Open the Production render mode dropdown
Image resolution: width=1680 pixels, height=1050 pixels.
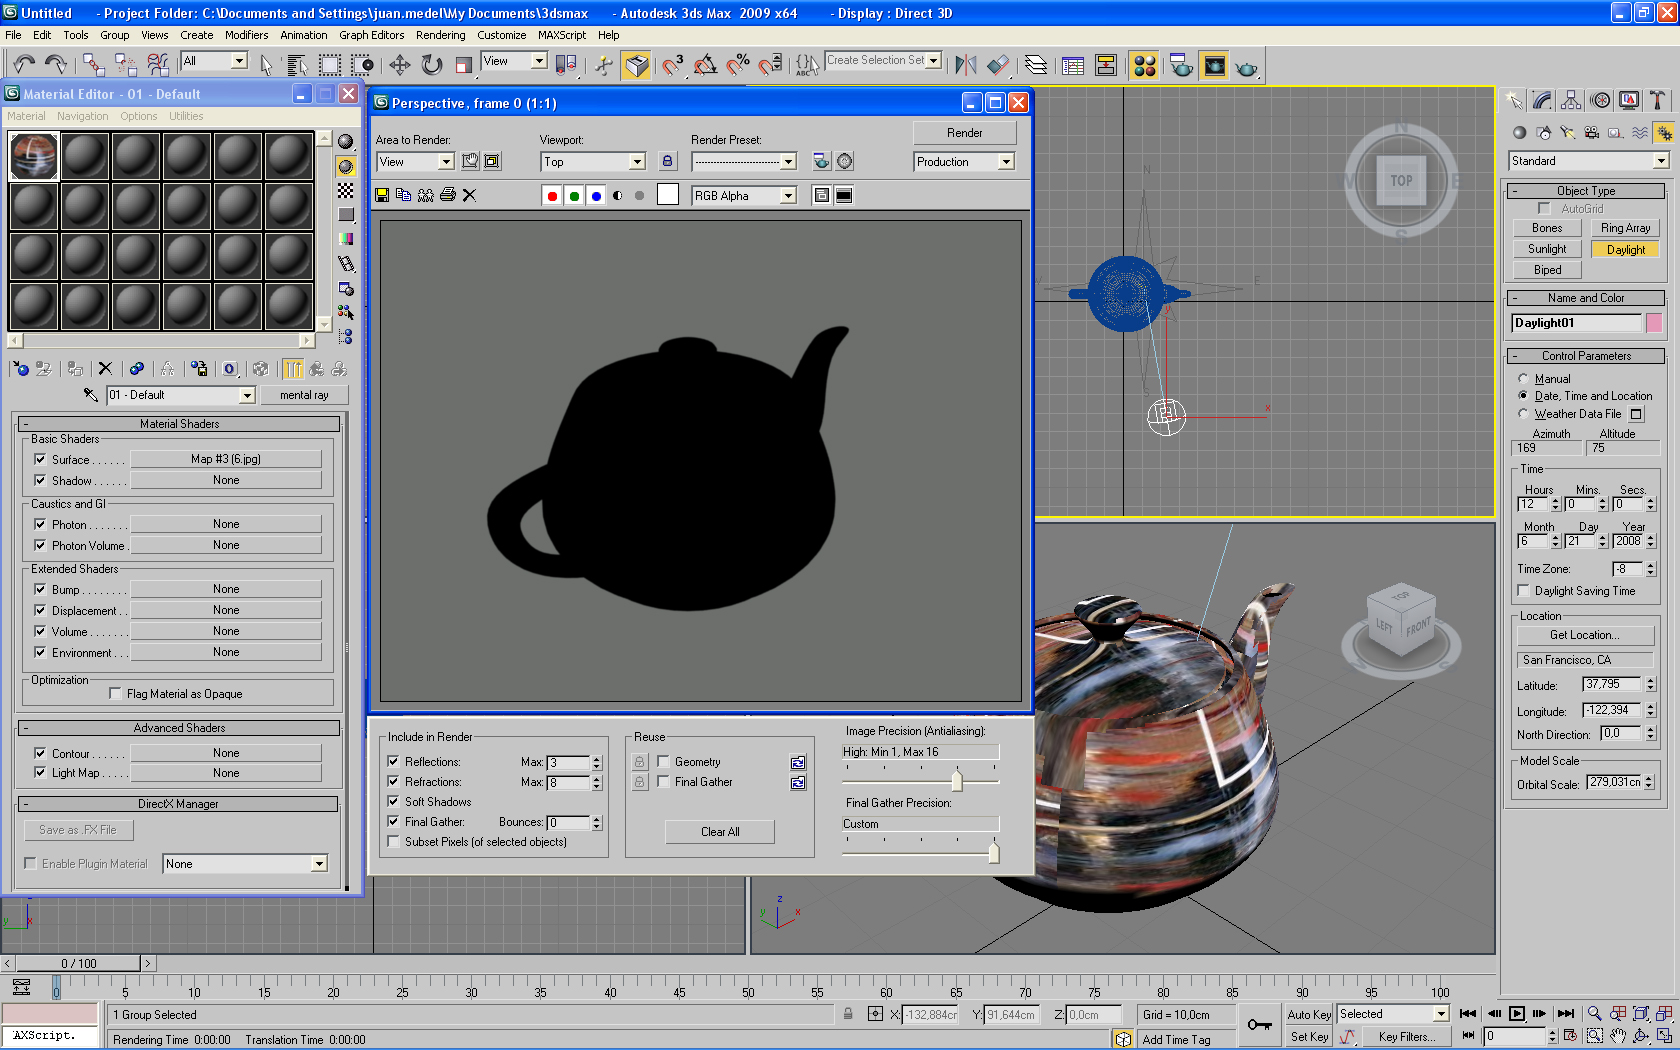(x=1006, y=162)
